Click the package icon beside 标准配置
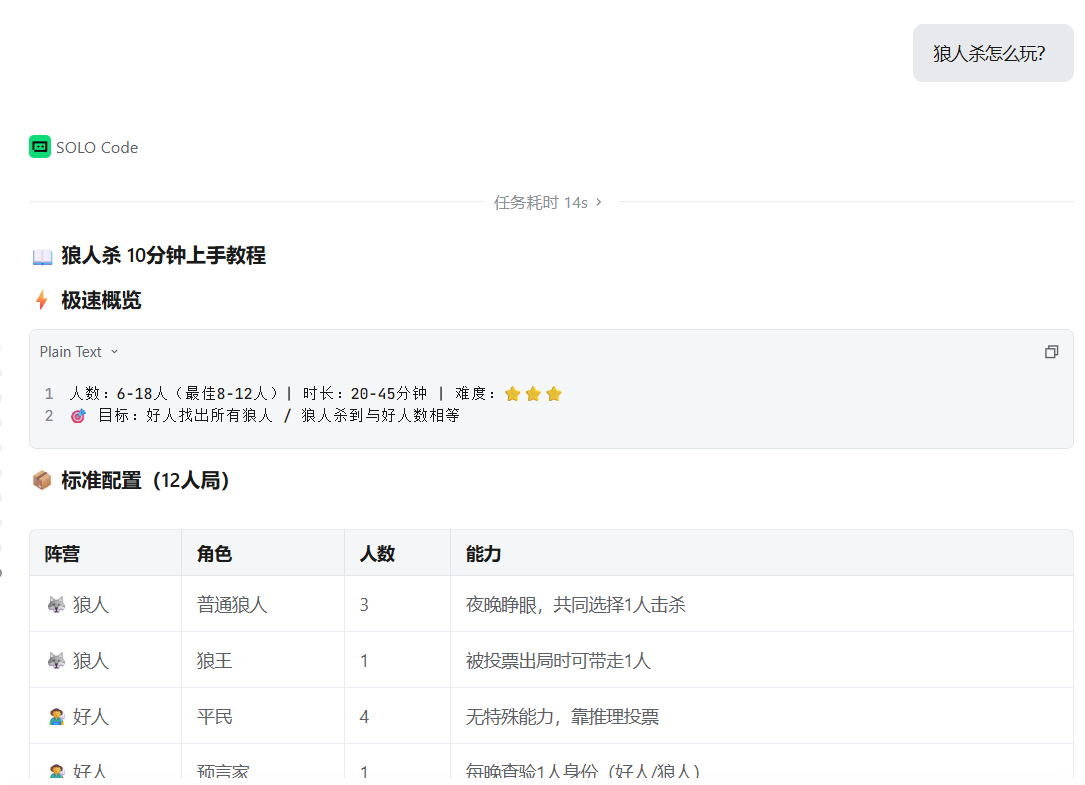This screenshot has width=1085, height=785. click(x=42, y=480)
